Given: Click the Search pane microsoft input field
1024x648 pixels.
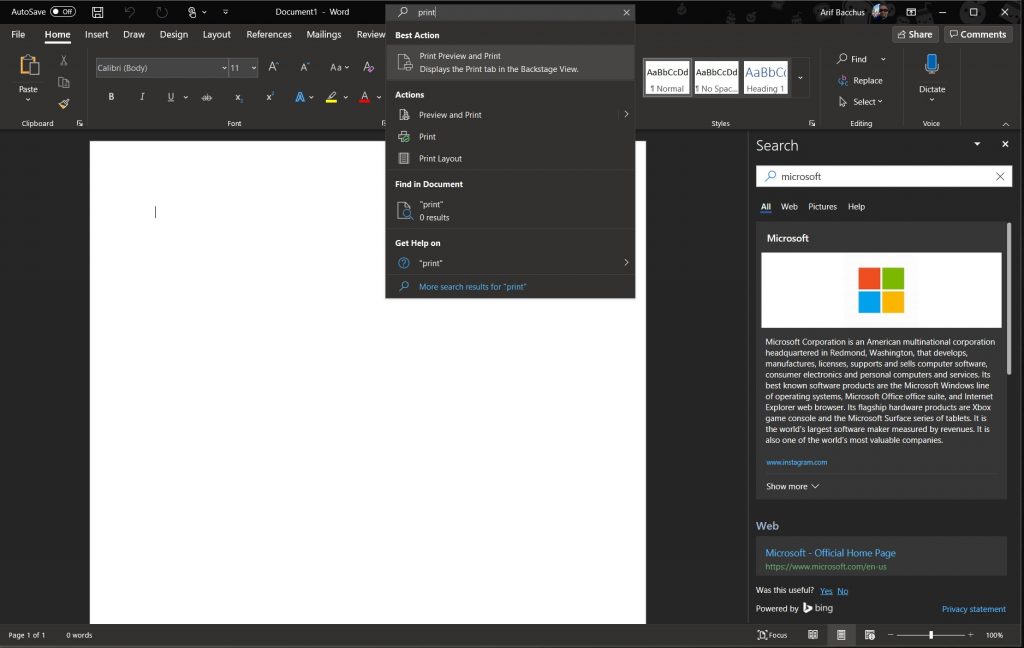Looking at the screenshot, I should [x=880, y=176].
